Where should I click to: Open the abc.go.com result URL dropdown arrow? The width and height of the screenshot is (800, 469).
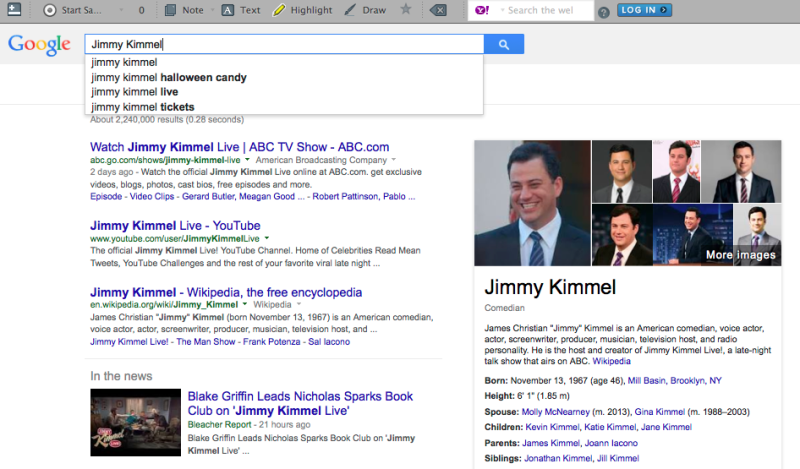coord(247,160)
